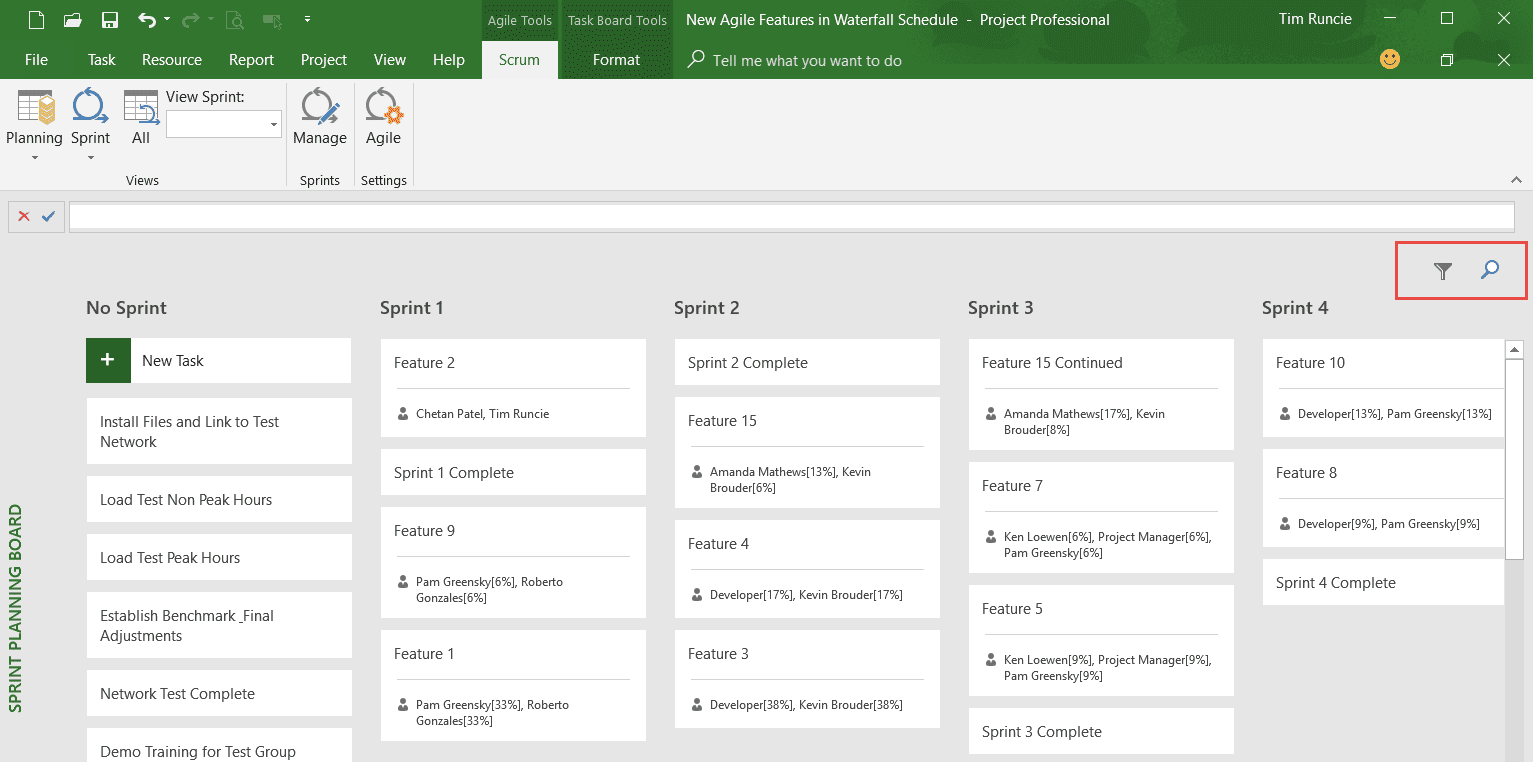Click the Tim Runcie account name
The width and height of the screenshot is (1533, 762).
click(x=1315, y=19)
